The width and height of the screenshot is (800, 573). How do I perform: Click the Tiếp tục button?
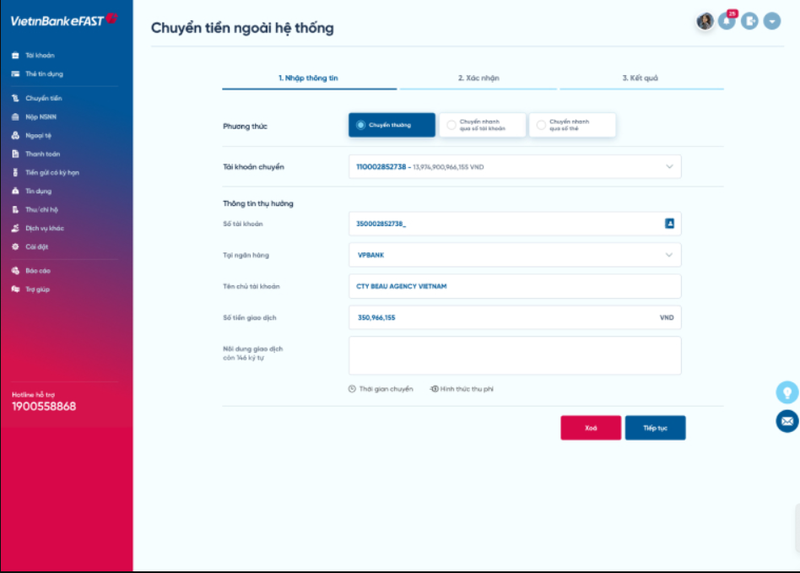point(655,428)
